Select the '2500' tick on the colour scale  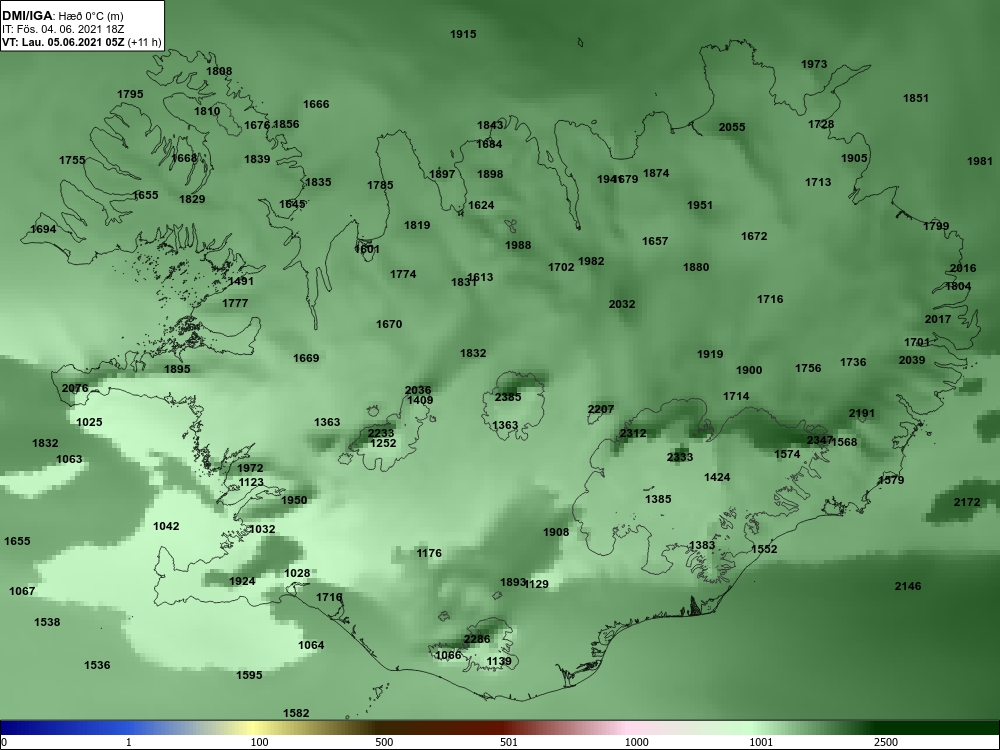[x=886, y=742]
